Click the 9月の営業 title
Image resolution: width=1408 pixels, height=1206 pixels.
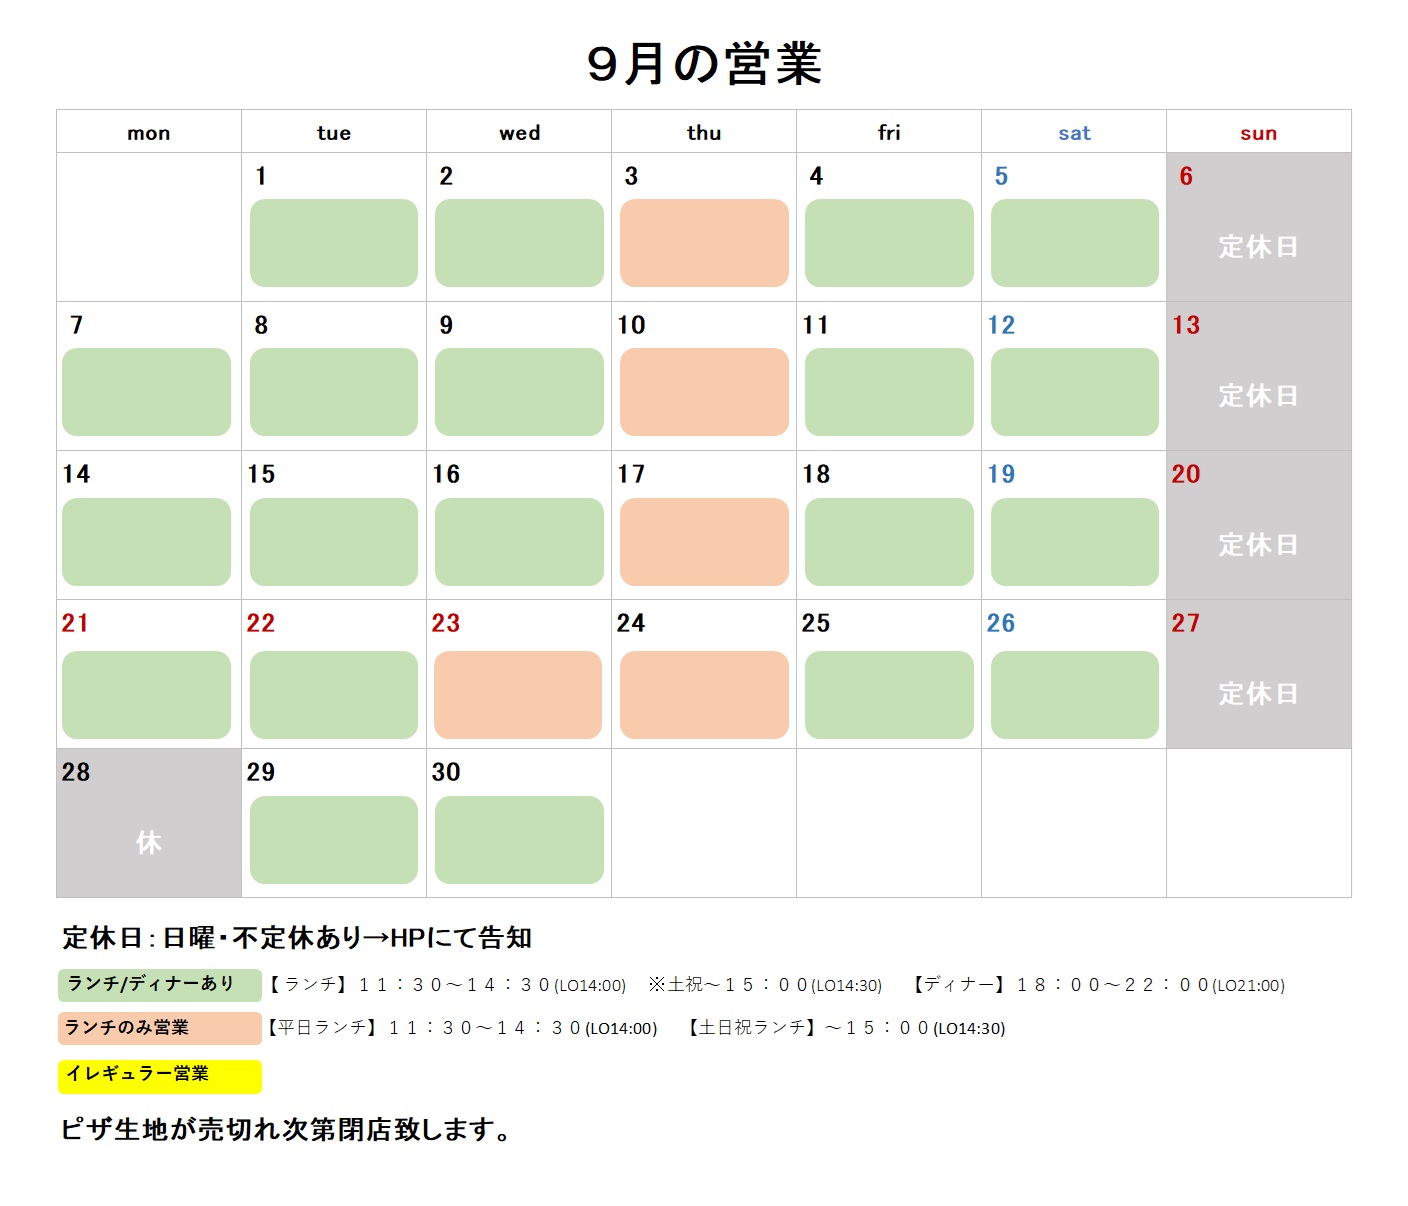point(704,64)
